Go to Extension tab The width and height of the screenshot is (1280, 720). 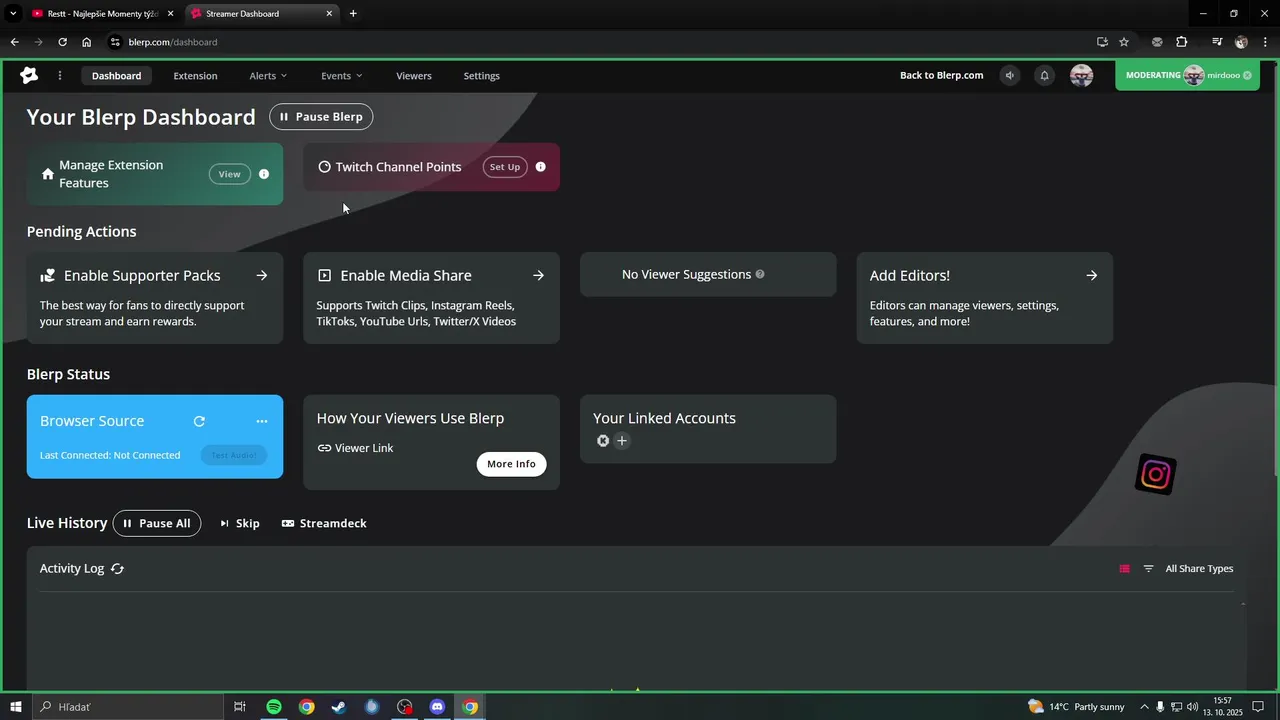(195, 76)
